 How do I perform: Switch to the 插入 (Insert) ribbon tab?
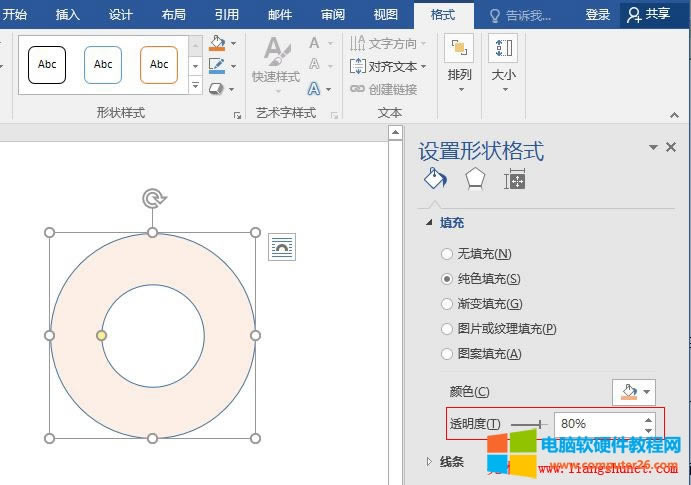coord(68,14)
